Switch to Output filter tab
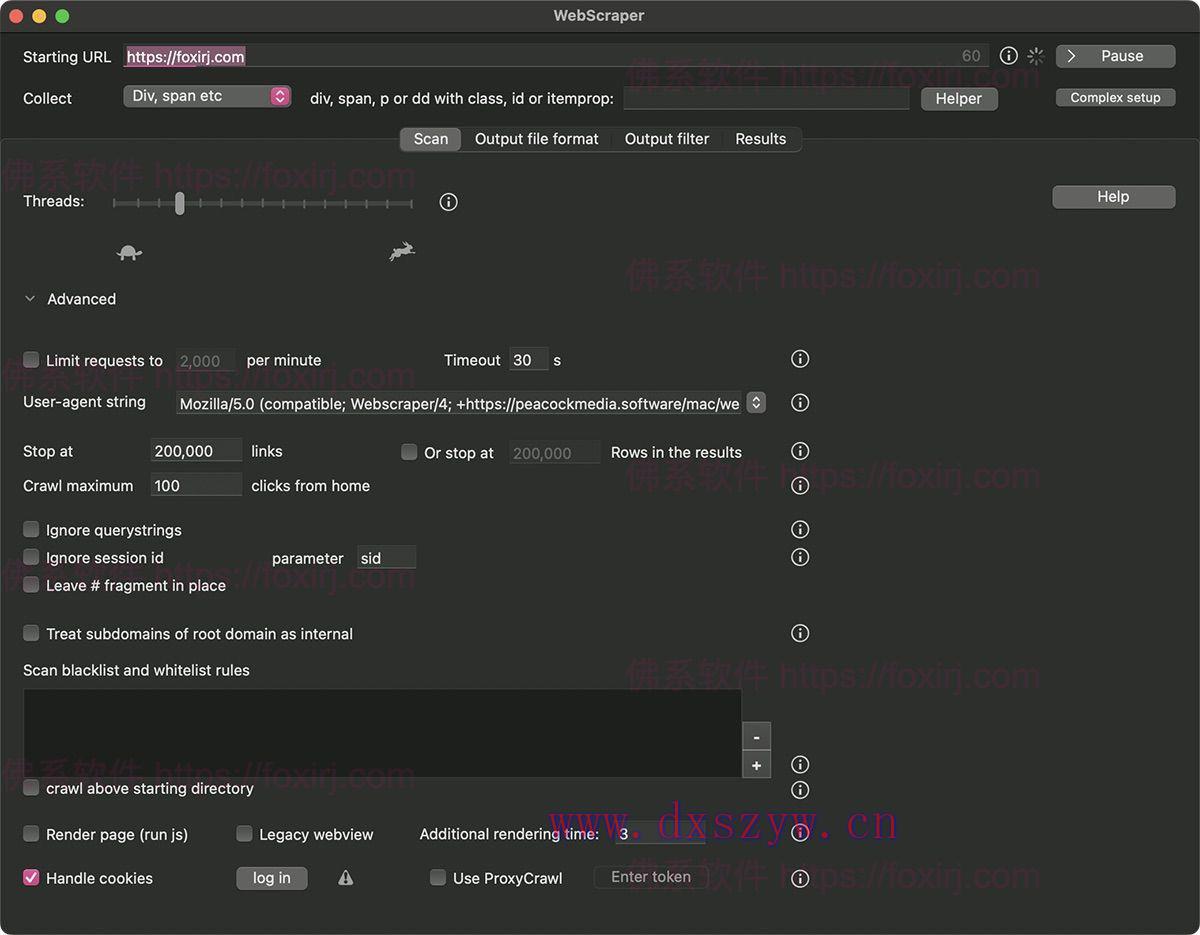This screenshot has height=935, width=1200. pyautogui.click(x=667, y=139)
